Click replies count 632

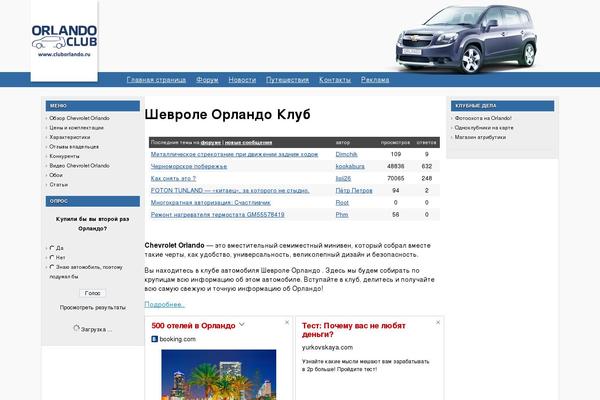click(427, 167)
